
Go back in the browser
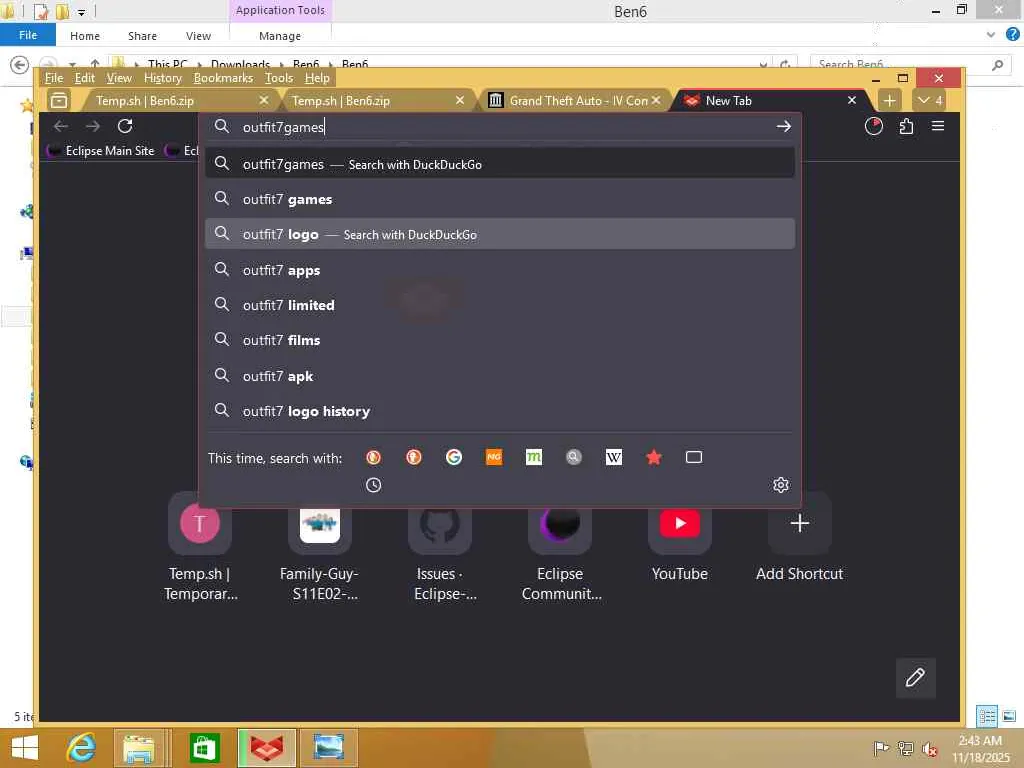(x=61, y=126)
